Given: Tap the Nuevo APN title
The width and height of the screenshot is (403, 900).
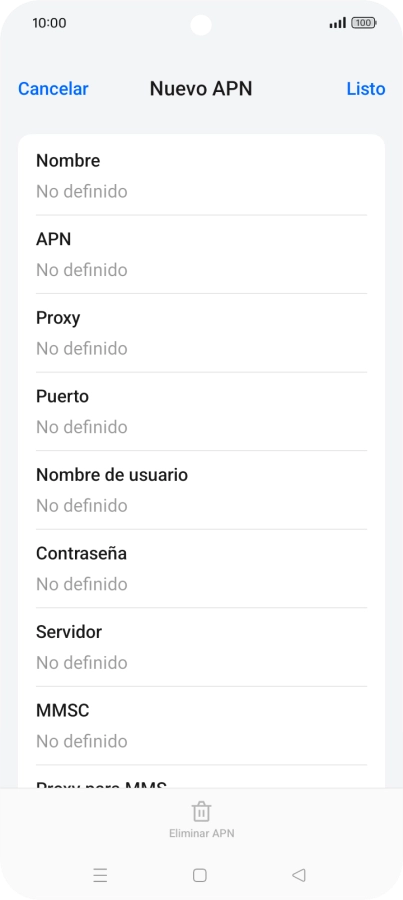Looking at the screenshot, I should click(201, 89).
